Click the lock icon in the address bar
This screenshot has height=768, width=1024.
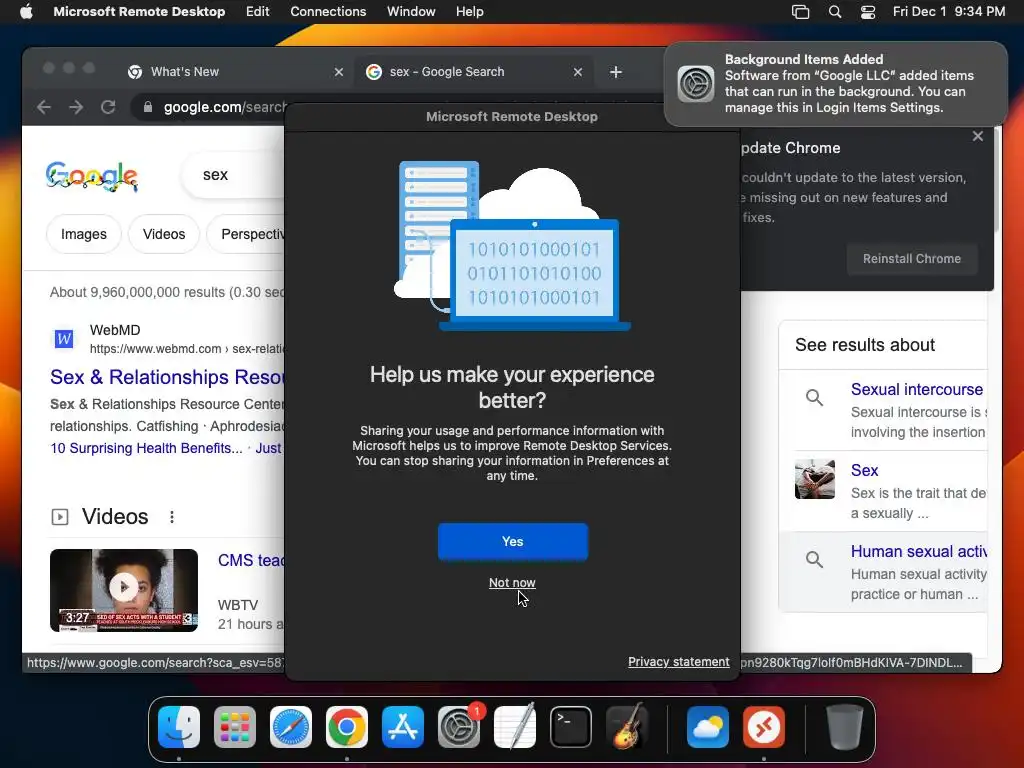(x=148, y=107)
